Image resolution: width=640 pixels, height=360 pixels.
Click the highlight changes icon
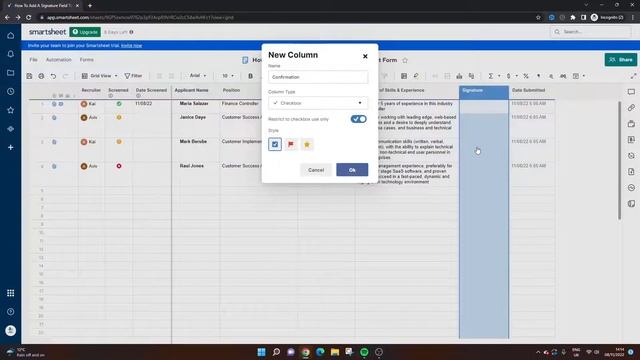tap(416, 76)
